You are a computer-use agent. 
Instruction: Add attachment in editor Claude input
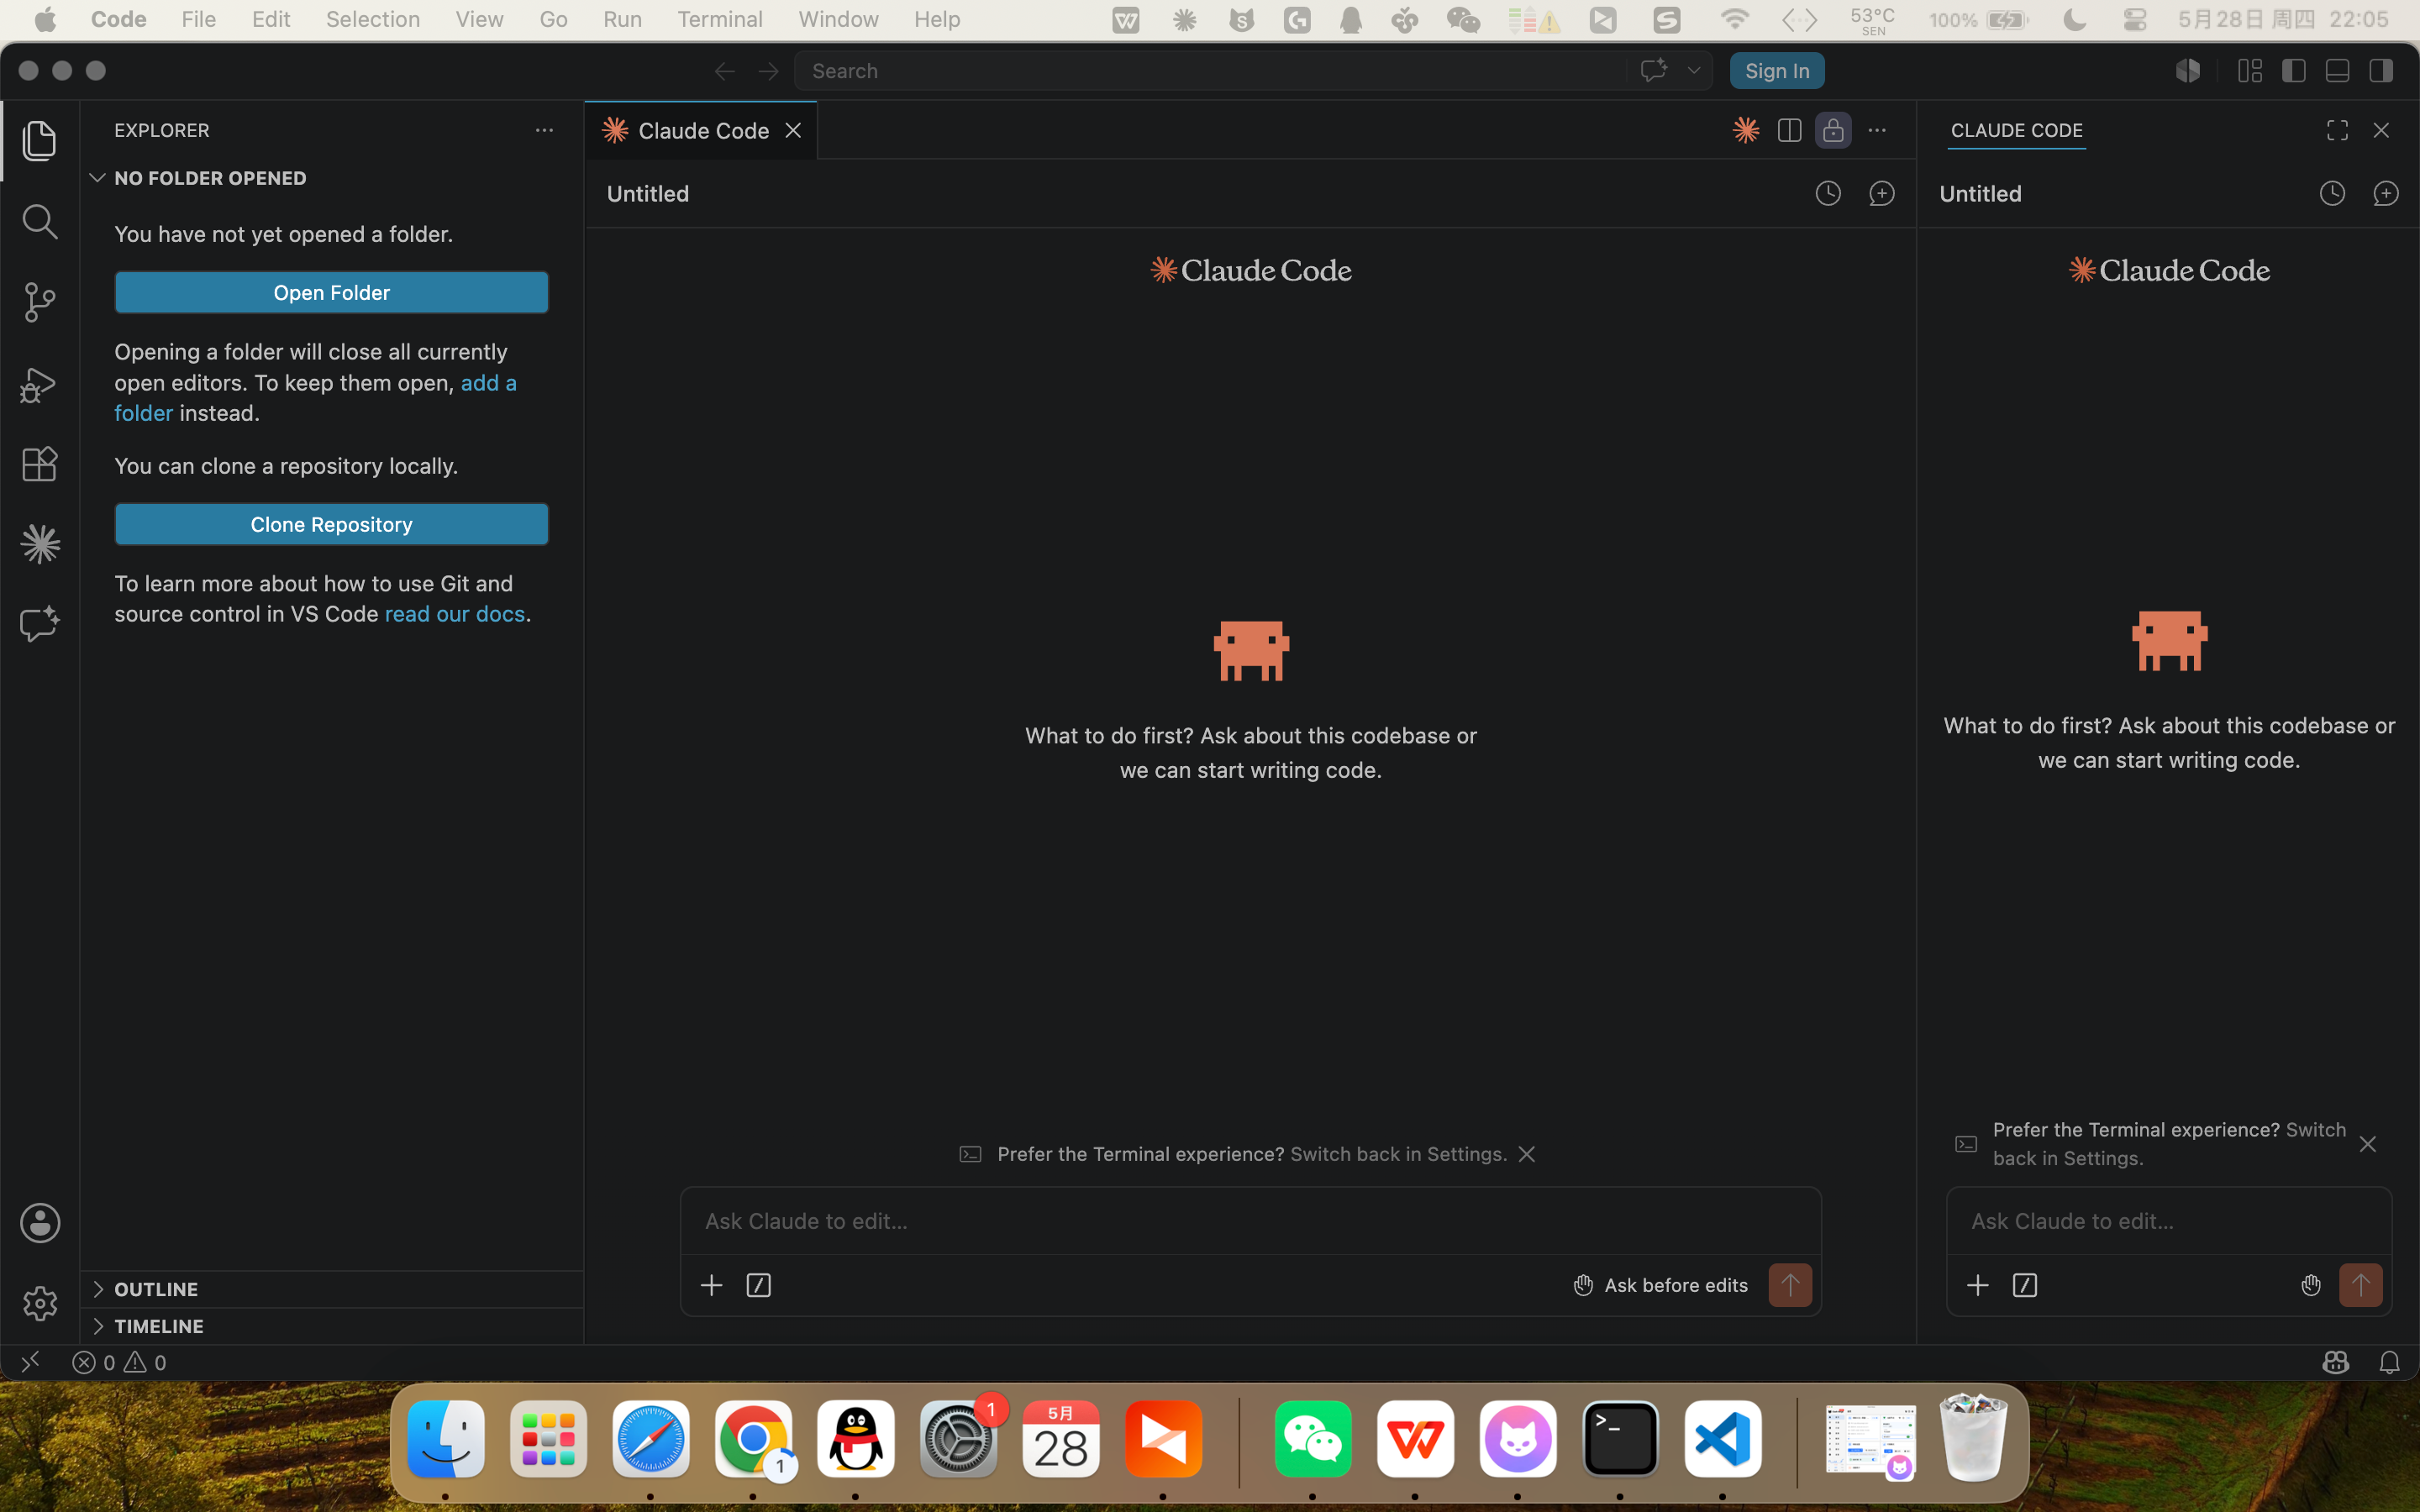point(711,1285)
